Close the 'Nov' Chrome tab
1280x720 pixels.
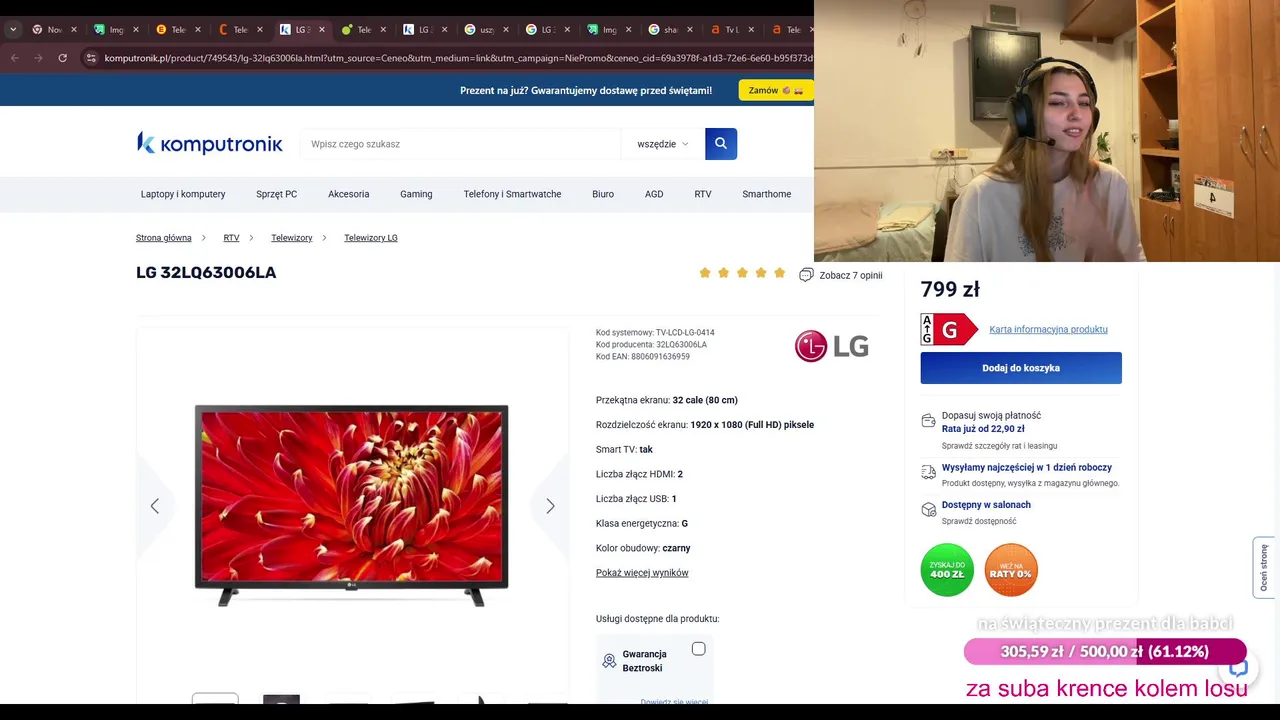[74, 30]
